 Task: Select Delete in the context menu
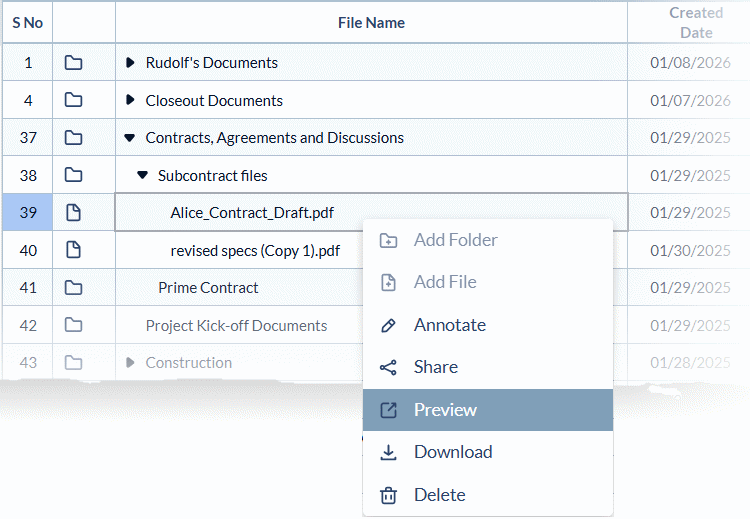[439, 495]
